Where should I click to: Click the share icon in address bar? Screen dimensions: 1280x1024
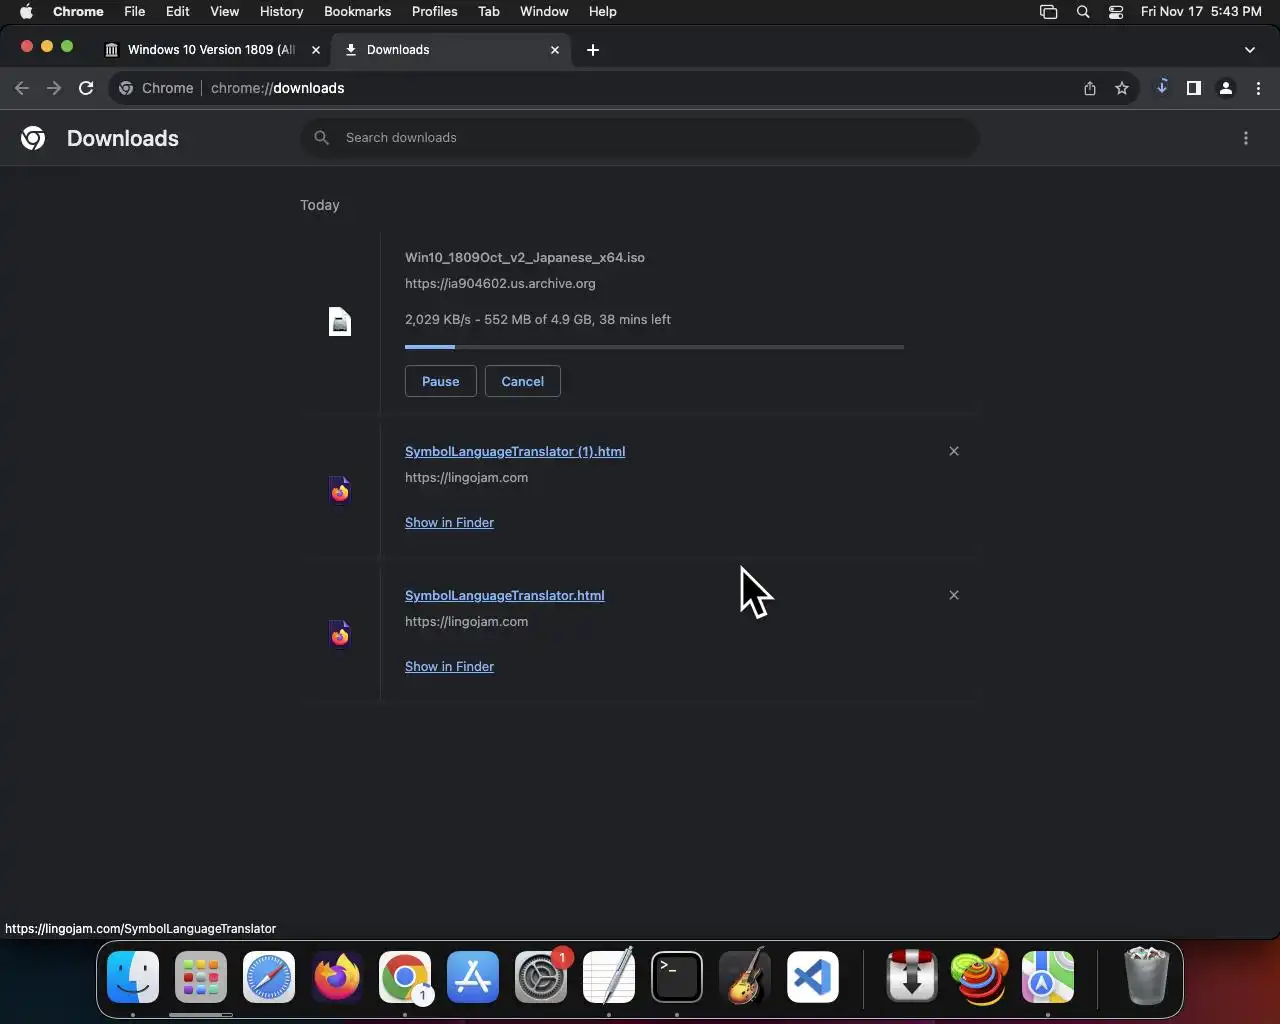pyautogui.click(x=1090, y=88)
